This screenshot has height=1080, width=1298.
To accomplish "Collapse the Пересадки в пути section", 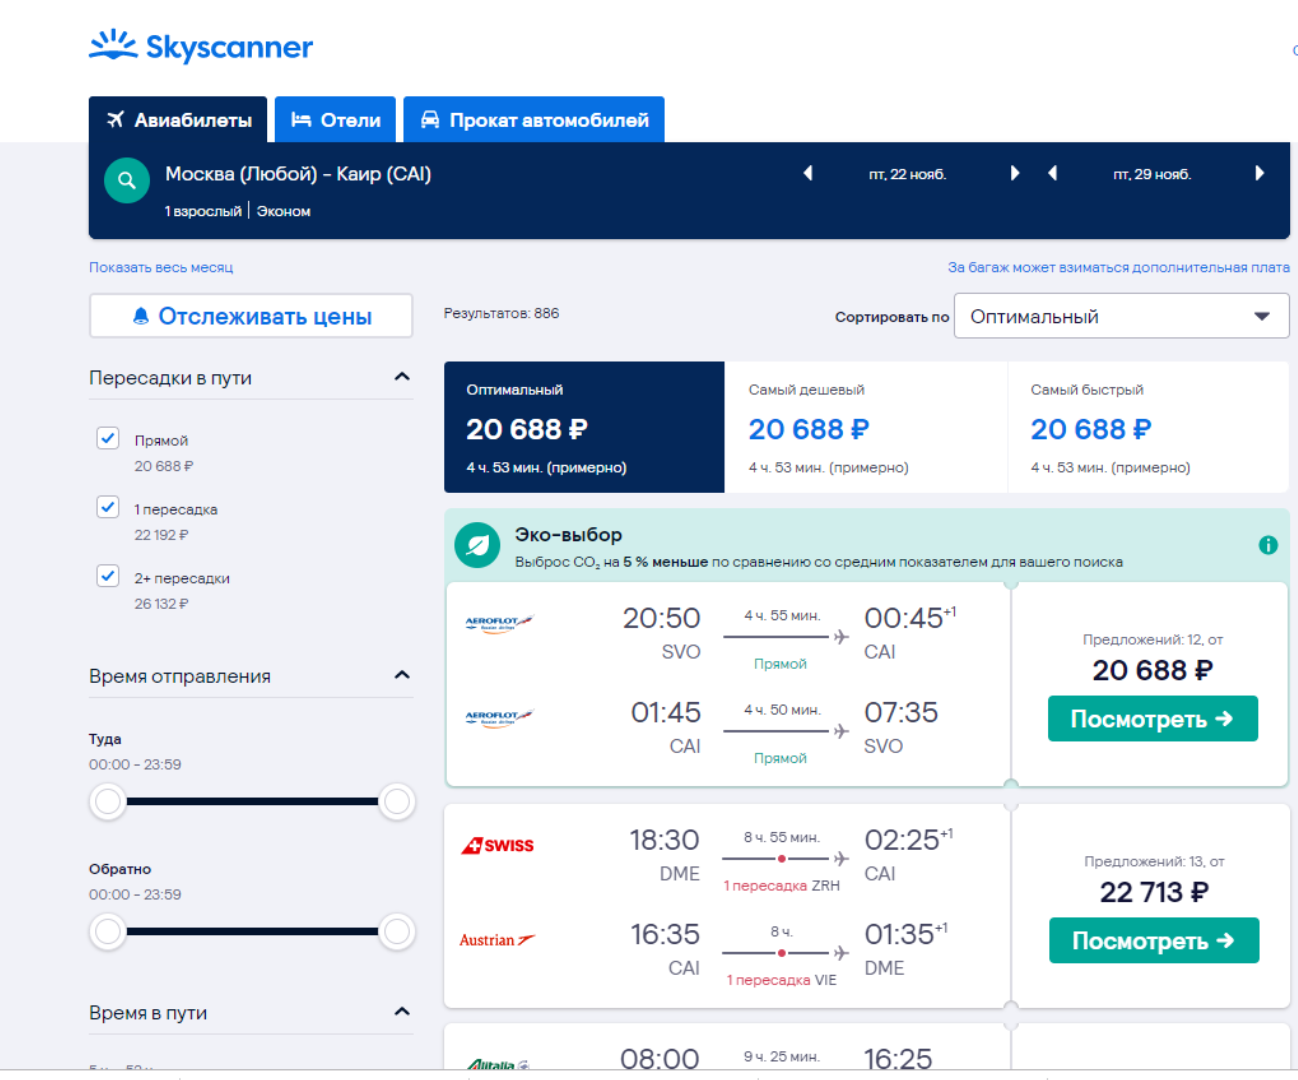I will pos(402,377).
